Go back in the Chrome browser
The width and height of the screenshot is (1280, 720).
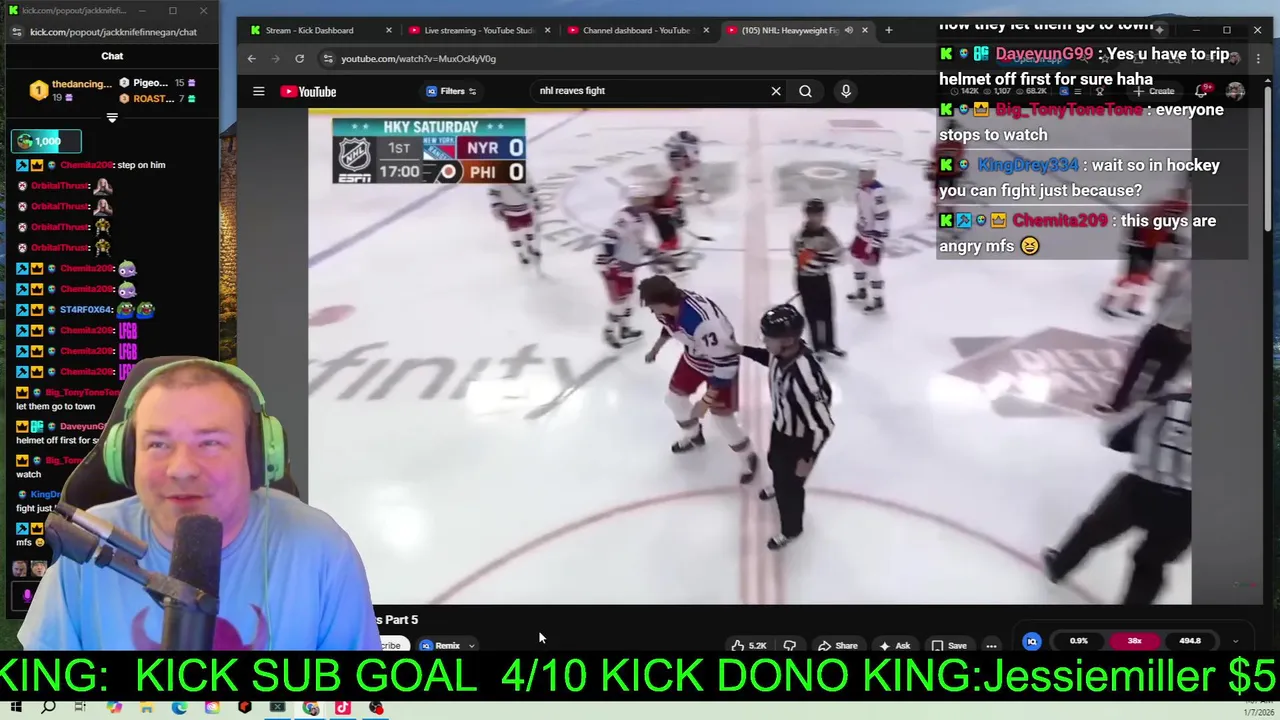[x=252, y=59]
